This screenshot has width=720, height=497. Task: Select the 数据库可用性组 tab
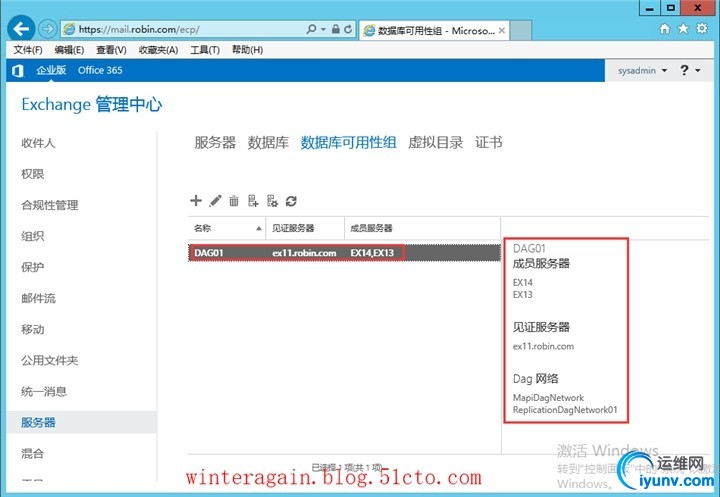pyautogui.click(x=349, y=142)
